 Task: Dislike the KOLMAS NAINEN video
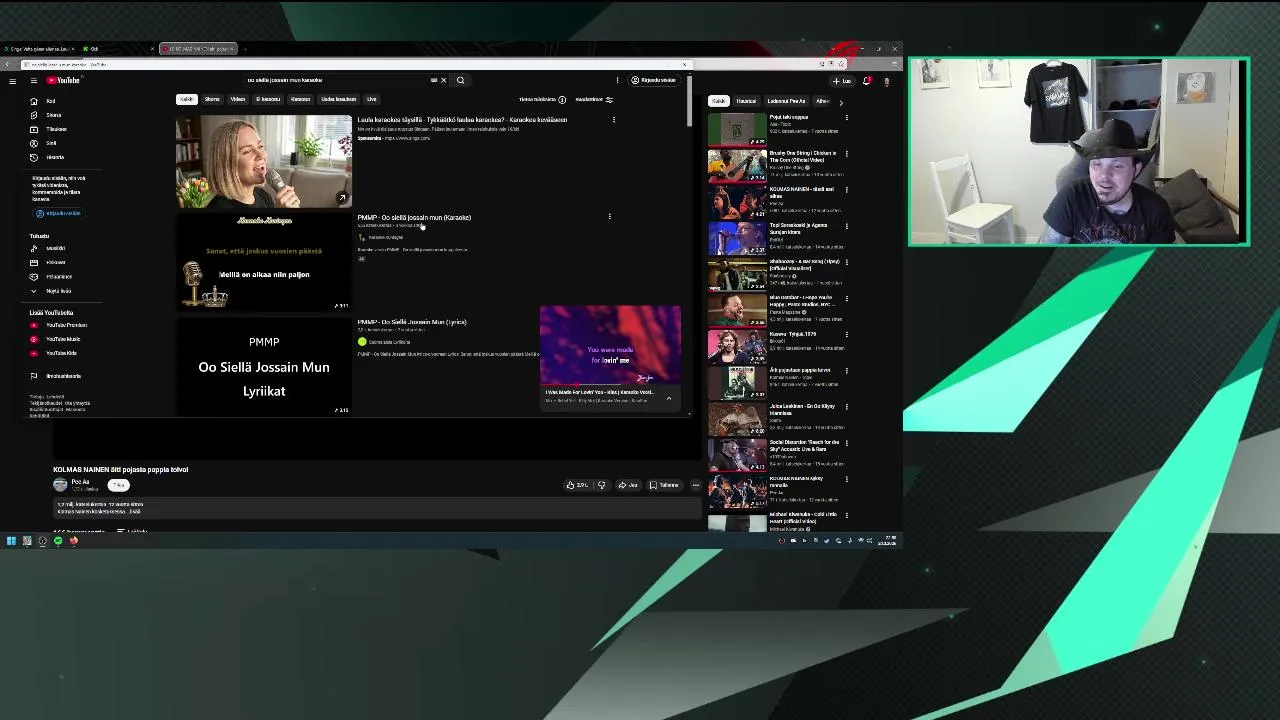pos(601,485)
